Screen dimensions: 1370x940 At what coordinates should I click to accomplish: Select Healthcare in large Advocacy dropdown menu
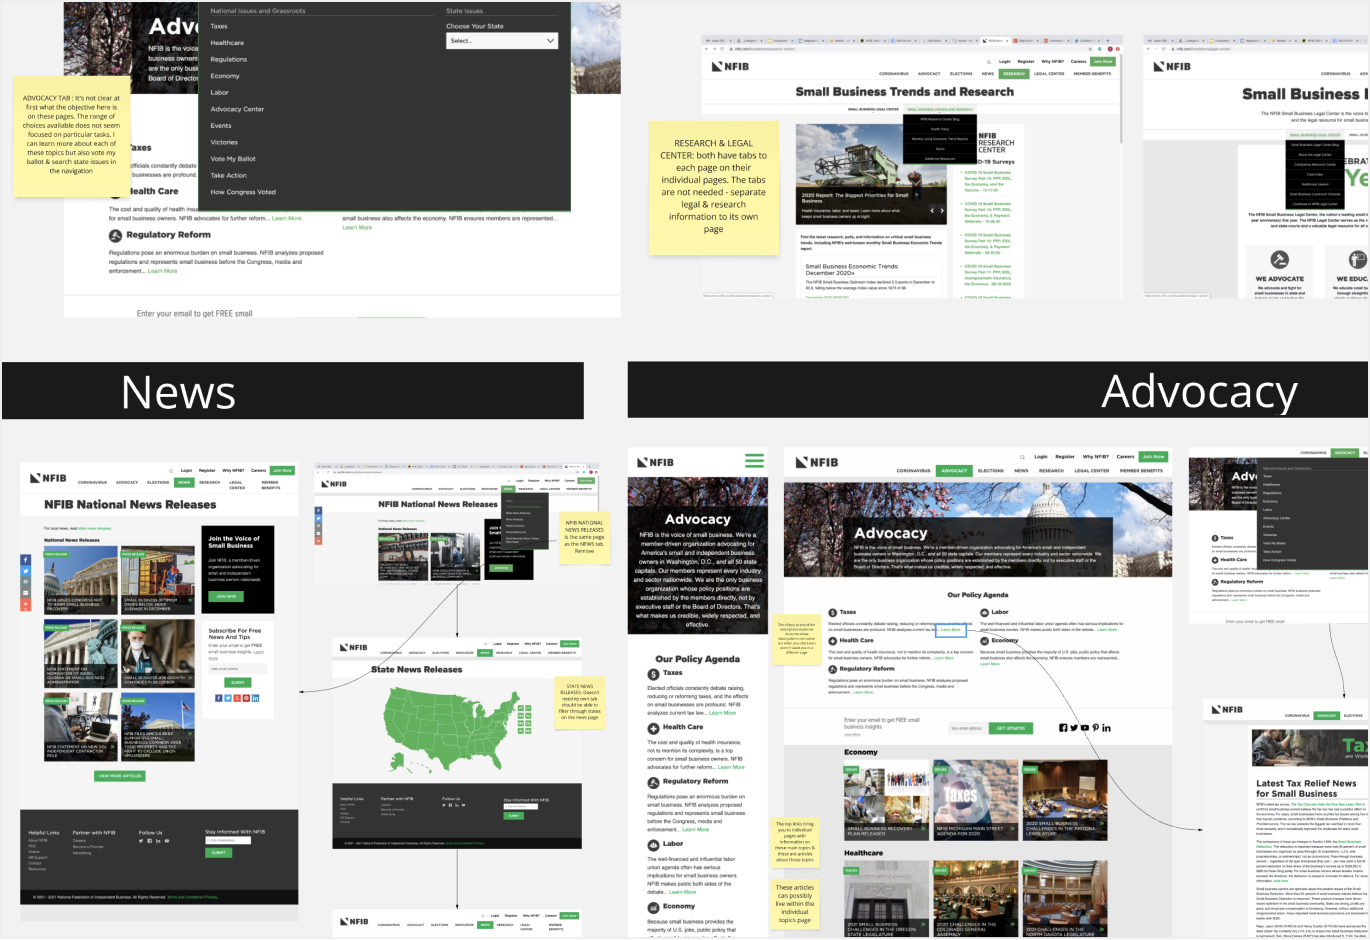(227, 43)
